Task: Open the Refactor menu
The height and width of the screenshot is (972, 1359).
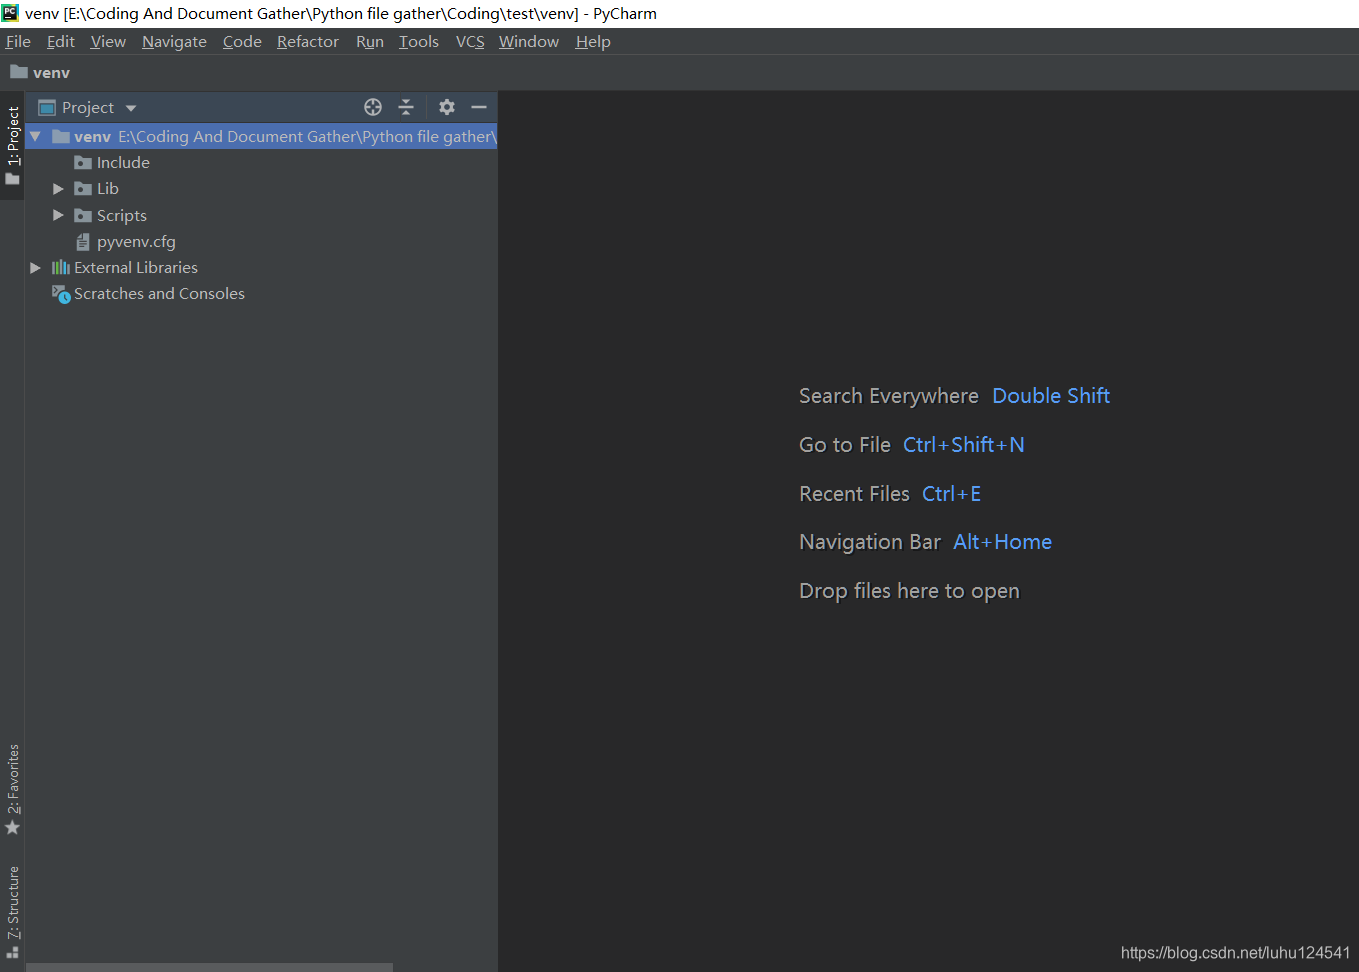Action: click(308, 42)
